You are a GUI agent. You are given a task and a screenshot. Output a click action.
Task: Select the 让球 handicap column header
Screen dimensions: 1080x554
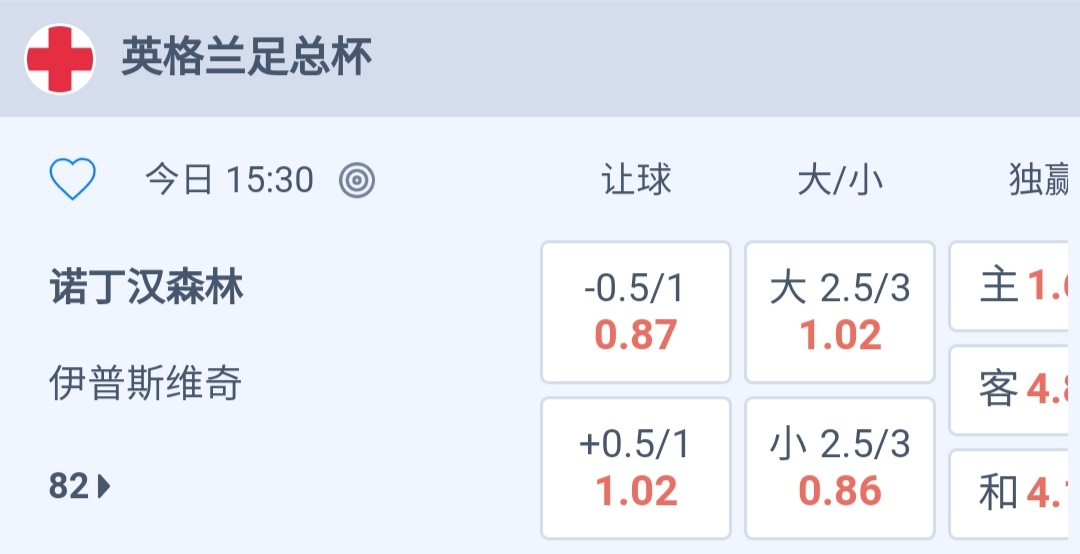point(636,180)
